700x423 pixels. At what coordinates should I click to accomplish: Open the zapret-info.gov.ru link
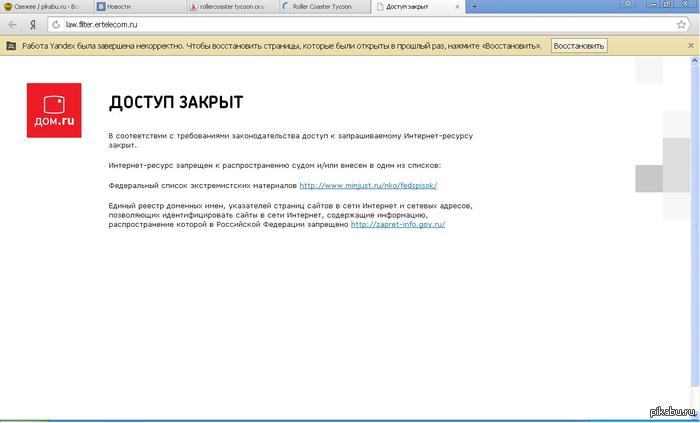[398, 225]
